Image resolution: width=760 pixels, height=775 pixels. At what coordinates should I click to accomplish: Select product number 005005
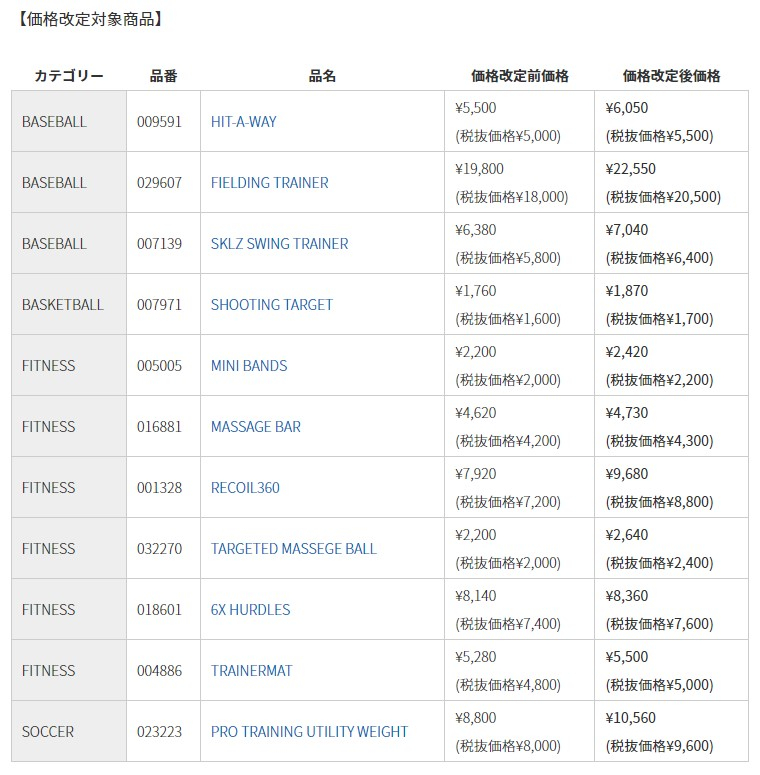159,366
